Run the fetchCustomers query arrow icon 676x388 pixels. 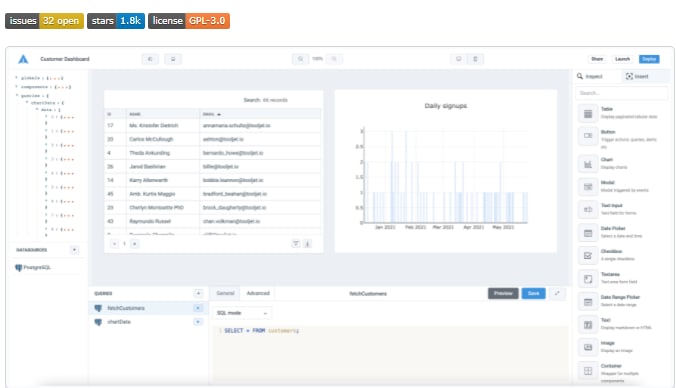pos(198,308)
